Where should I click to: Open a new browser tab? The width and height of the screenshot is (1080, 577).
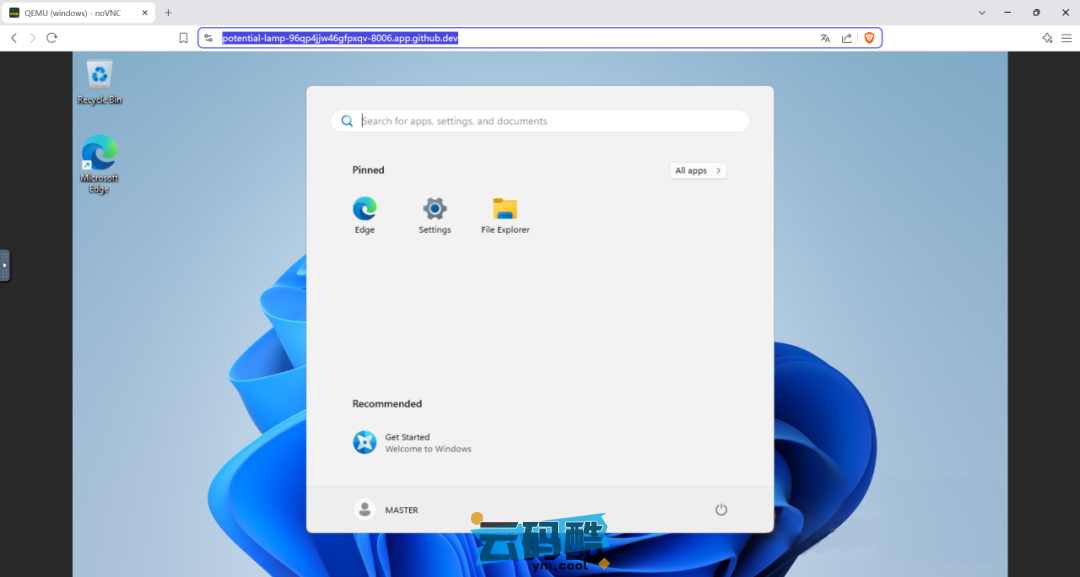168,13
